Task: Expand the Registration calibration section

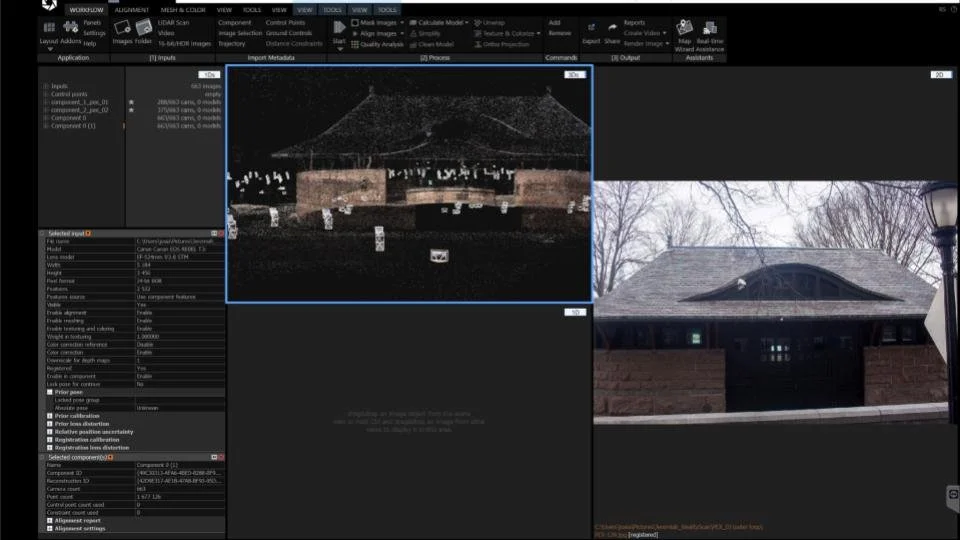Action: pos(50,440)
